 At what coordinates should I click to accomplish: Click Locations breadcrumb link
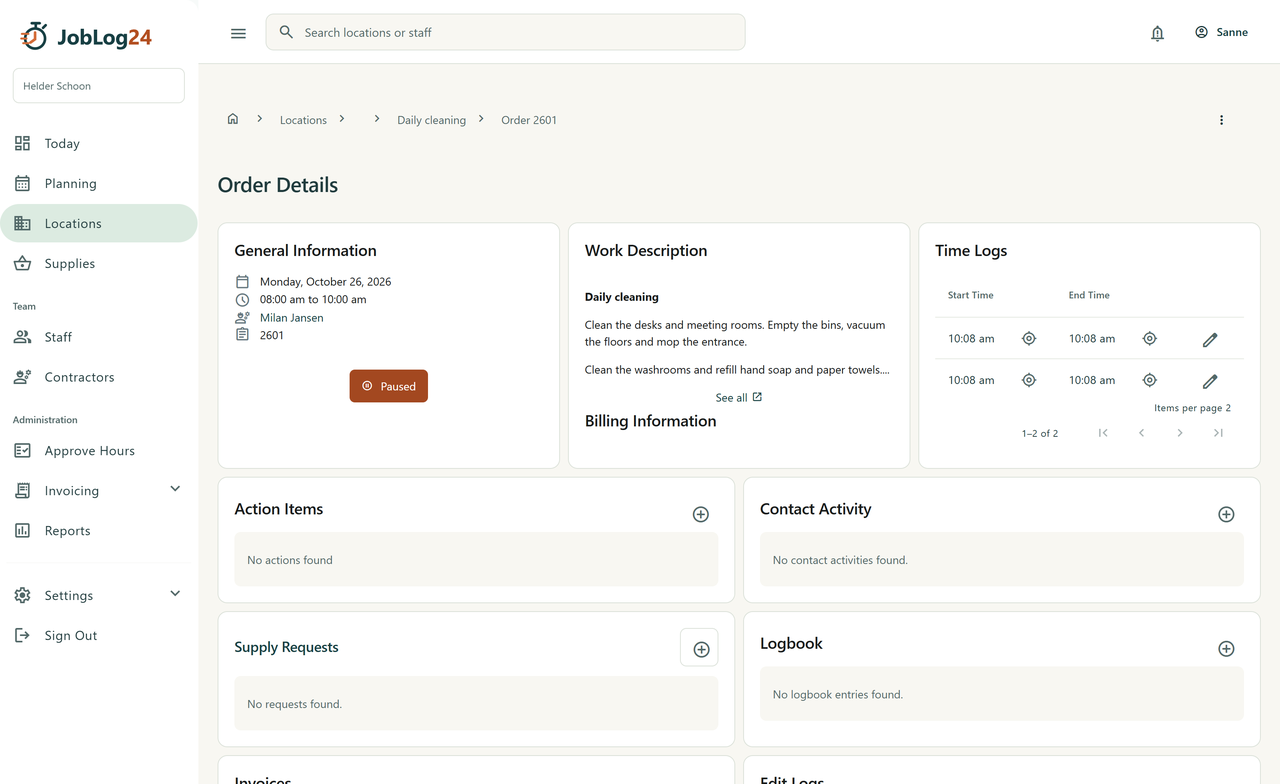click(x=303, y=120)
